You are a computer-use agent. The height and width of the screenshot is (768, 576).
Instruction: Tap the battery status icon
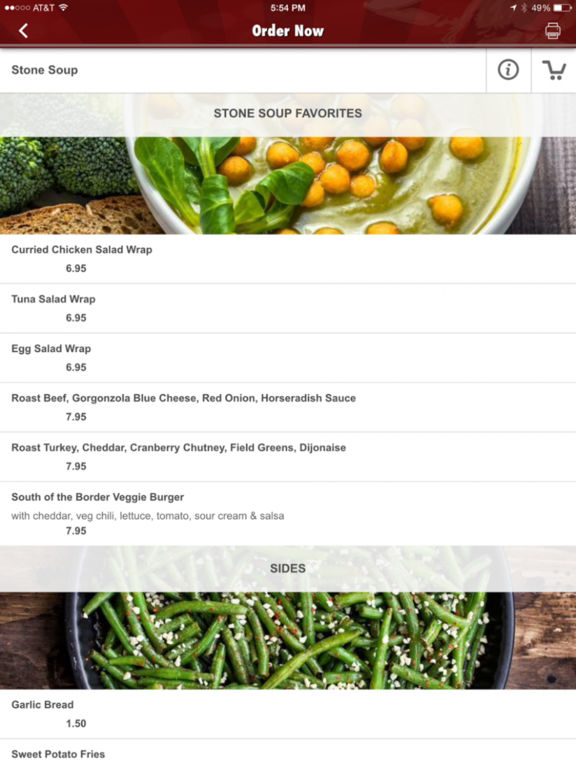pyautogui.click(x=562, y=8)
